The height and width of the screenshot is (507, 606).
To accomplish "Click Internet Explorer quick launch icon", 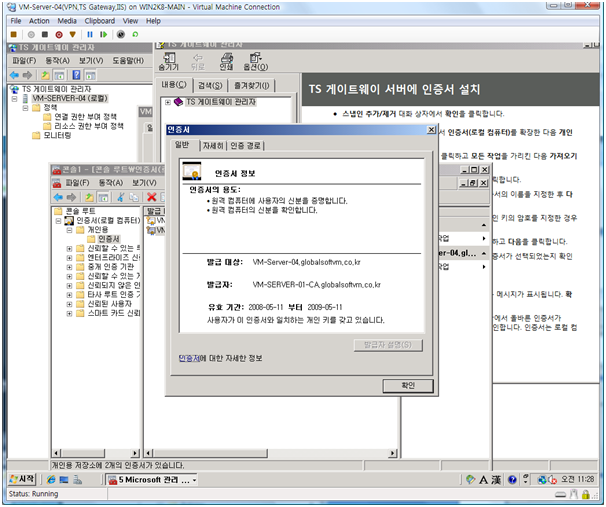I will click(51, 480).
